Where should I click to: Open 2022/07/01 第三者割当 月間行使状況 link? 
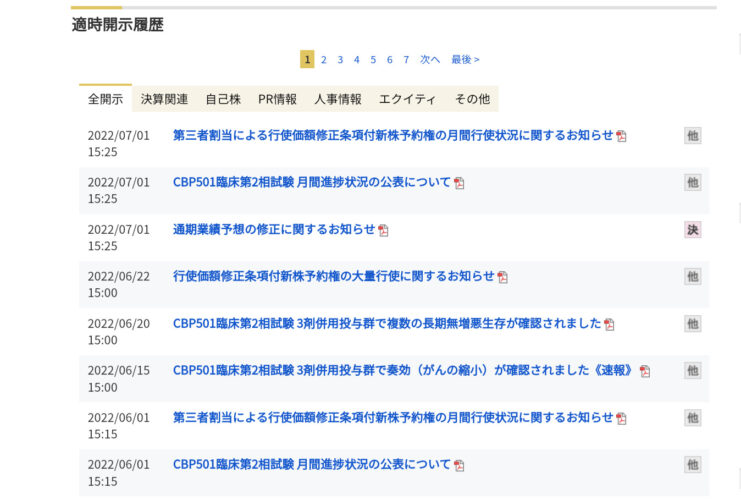tap(393, 136)
